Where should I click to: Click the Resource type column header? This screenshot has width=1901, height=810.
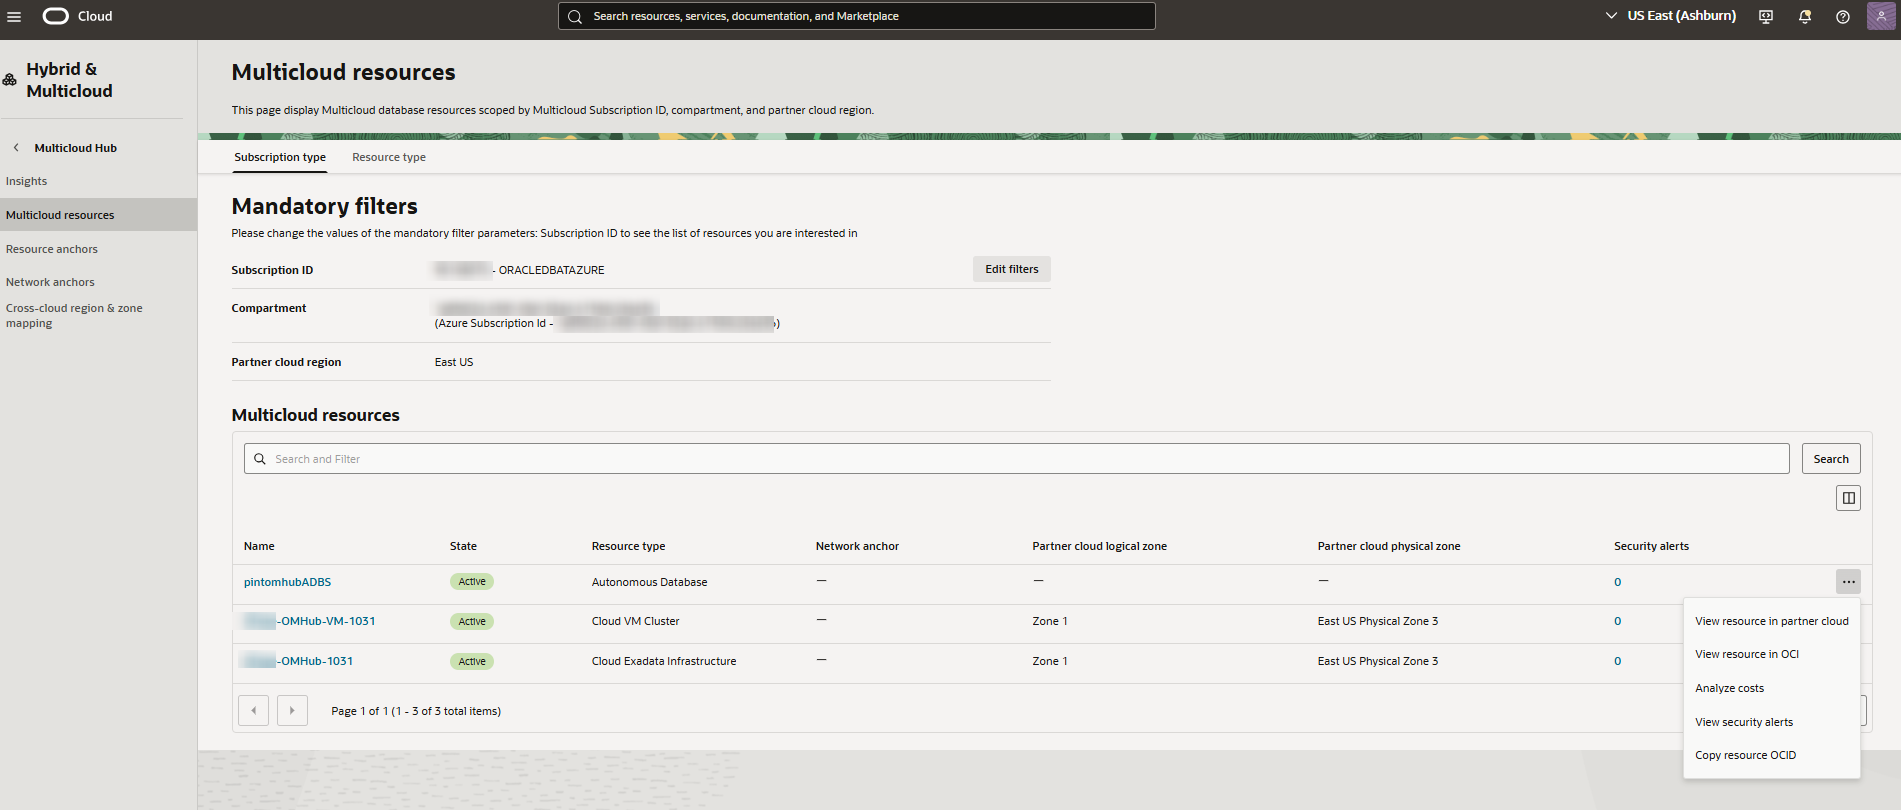628,546
